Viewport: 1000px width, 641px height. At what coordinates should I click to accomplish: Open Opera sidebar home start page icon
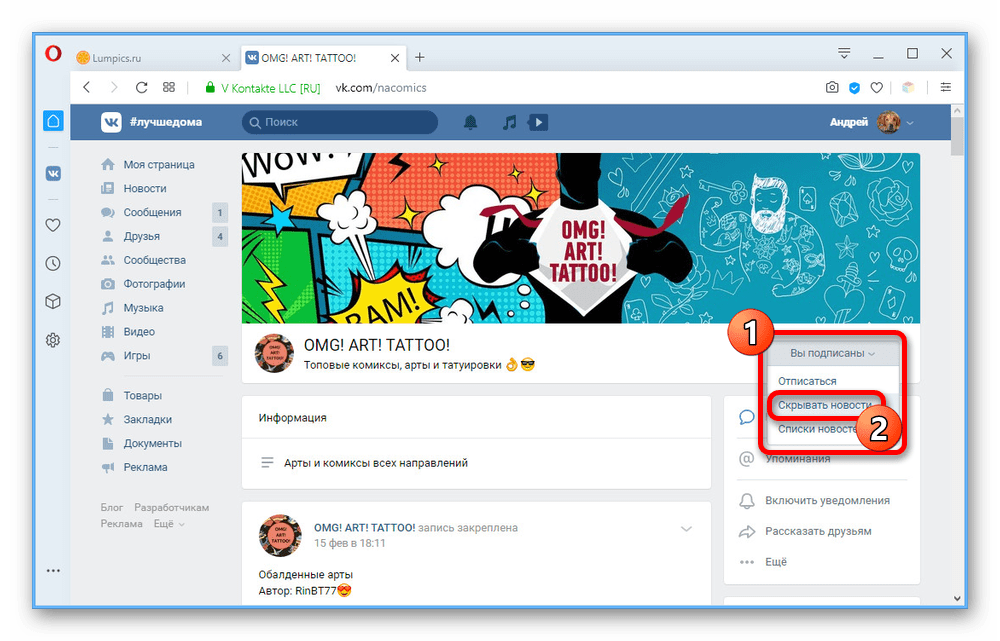54,121
